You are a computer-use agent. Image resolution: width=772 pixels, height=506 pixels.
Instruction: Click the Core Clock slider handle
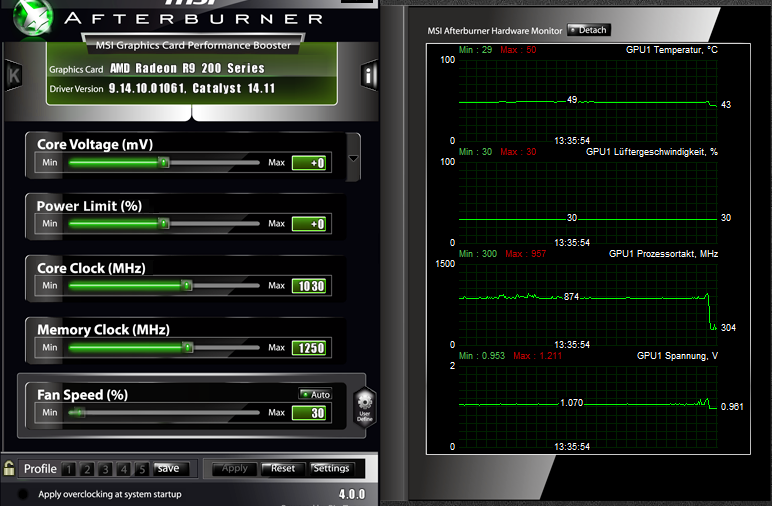tap(187, 285)
